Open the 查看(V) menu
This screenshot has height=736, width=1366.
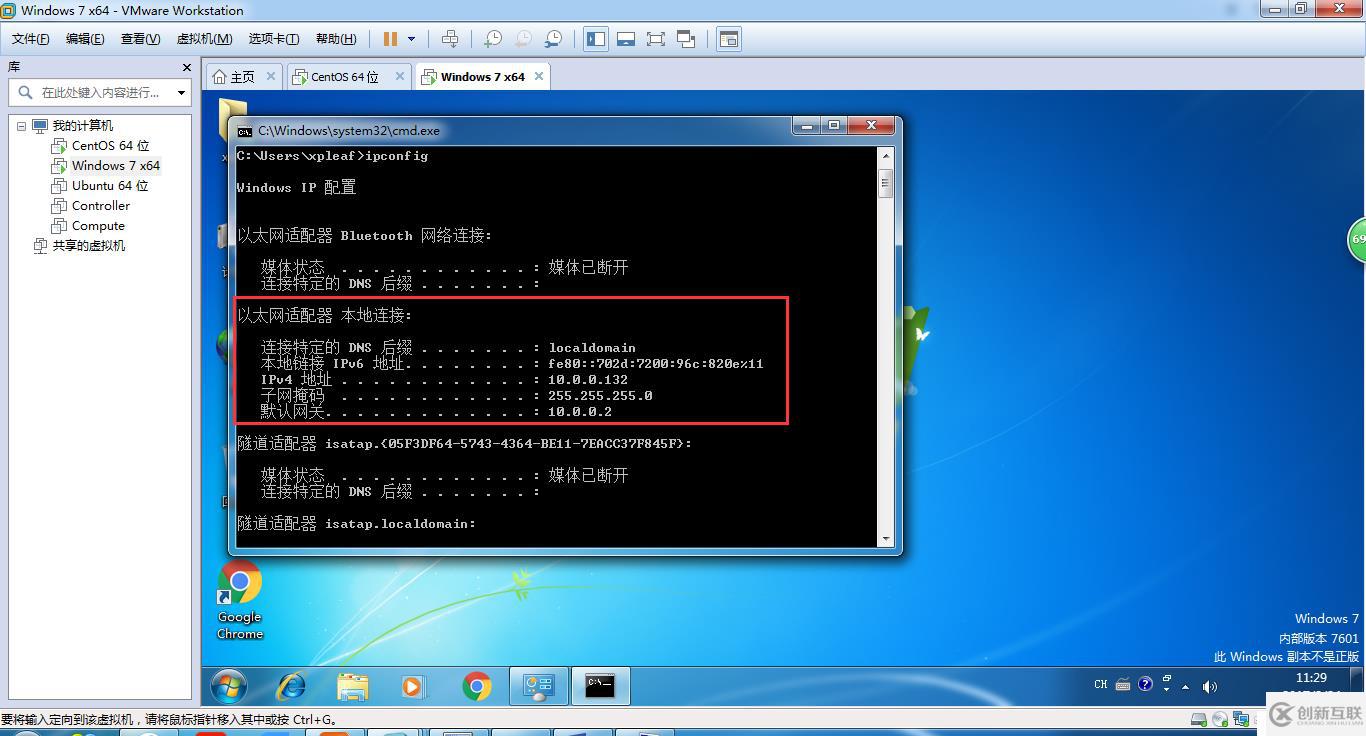click(140, 39)
